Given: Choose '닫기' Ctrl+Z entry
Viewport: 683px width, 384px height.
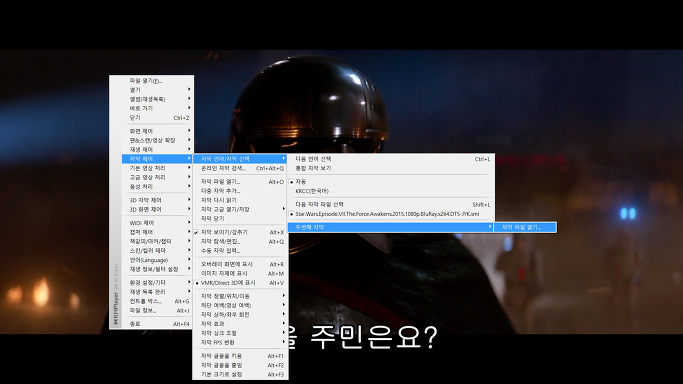Looking at the screenshot, I should [157, 118].
